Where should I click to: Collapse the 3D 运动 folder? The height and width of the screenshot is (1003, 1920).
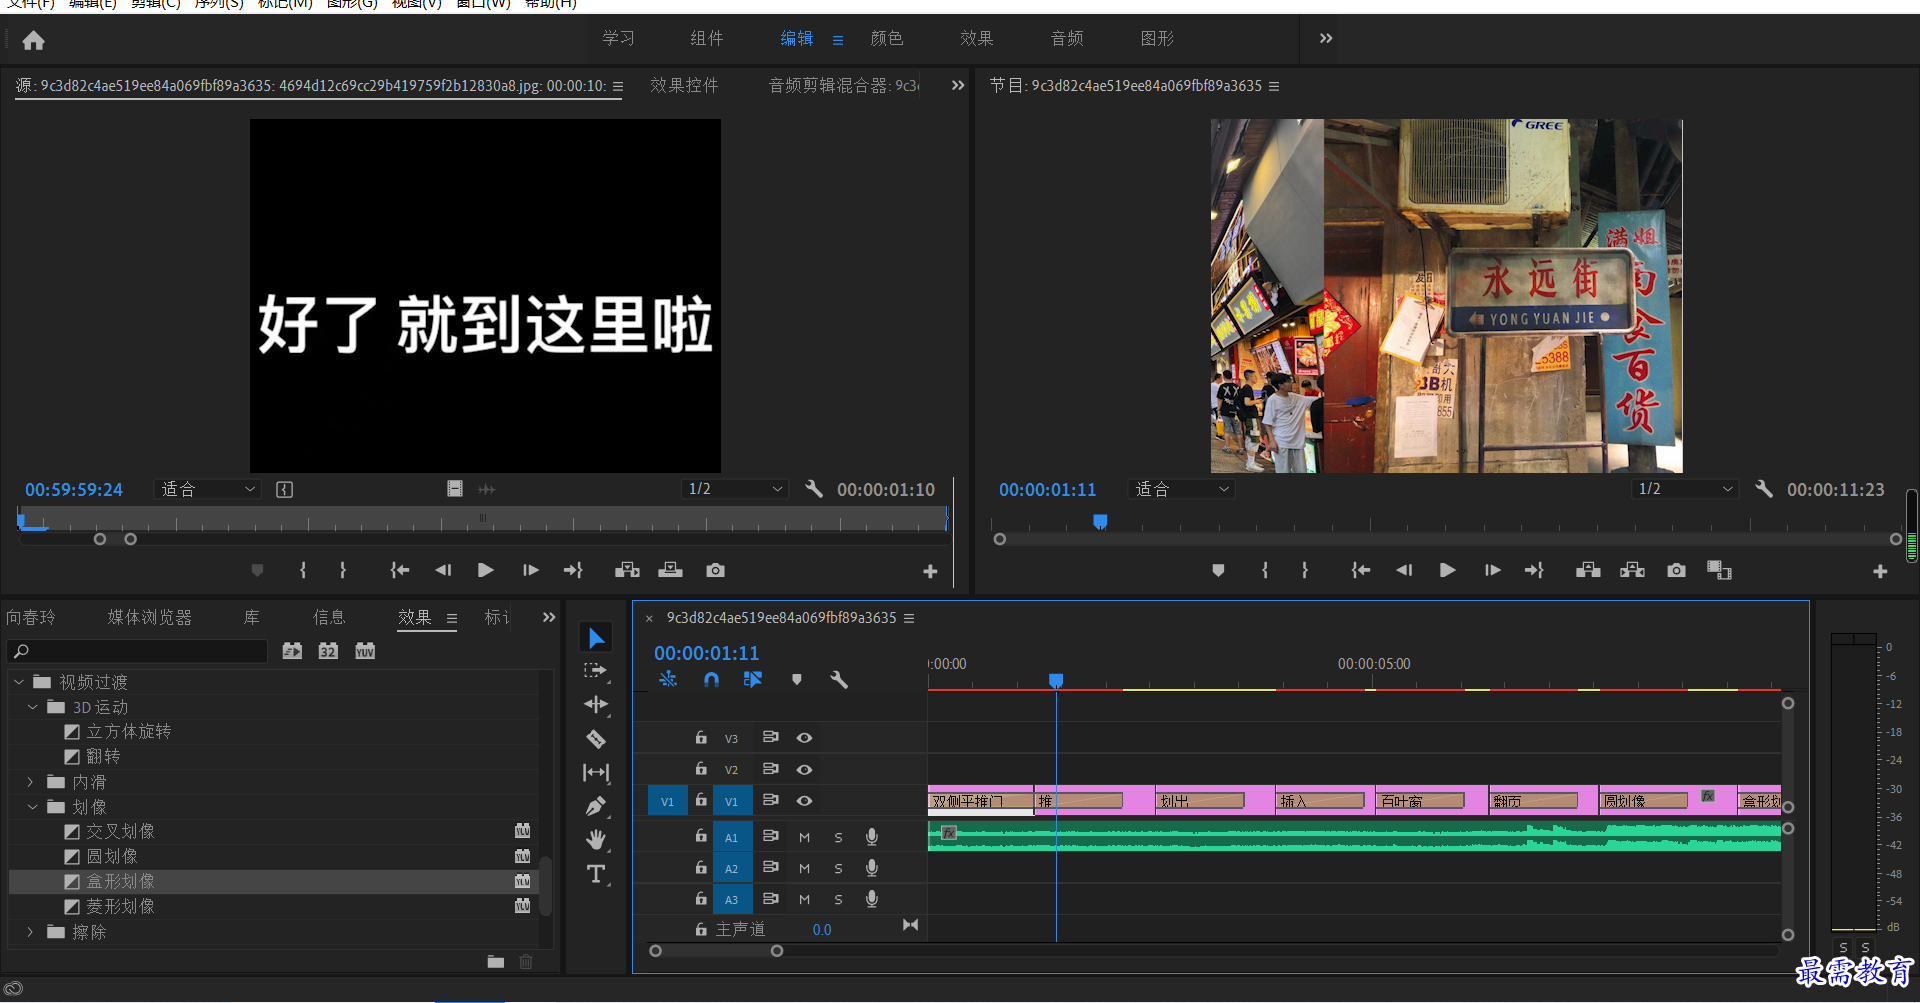click(33, 707)
